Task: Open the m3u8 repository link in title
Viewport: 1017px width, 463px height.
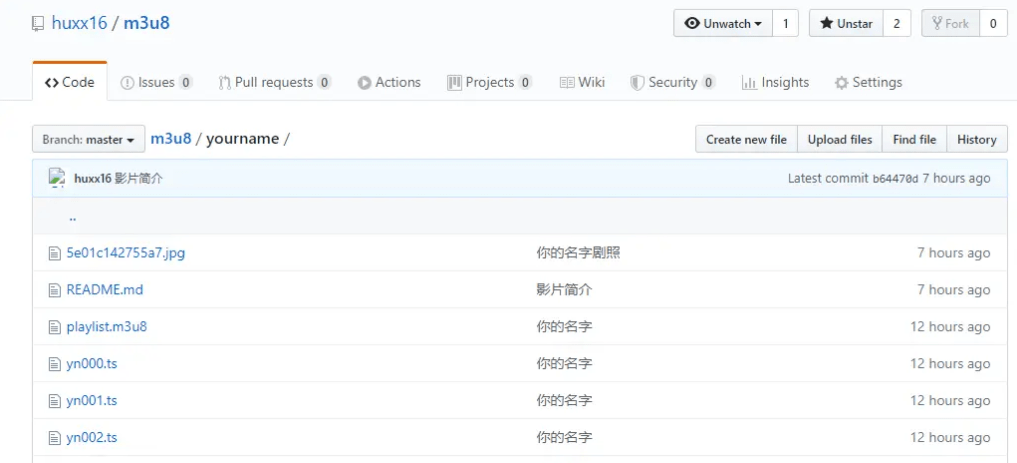Action: click(x=147, y=23)
